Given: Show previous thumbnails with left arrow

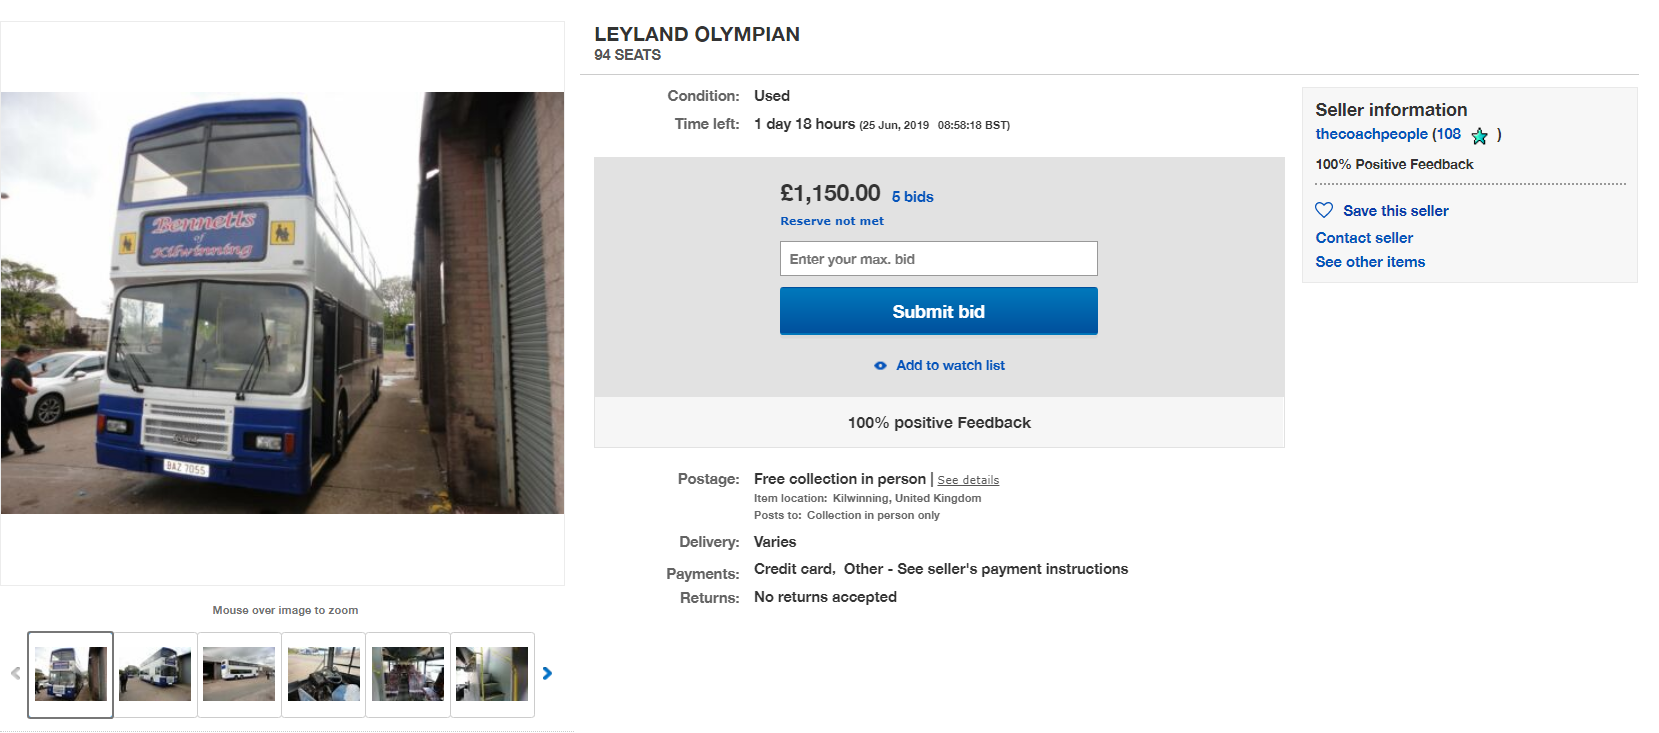Looking at the screenshot, I should click(16, 673).
